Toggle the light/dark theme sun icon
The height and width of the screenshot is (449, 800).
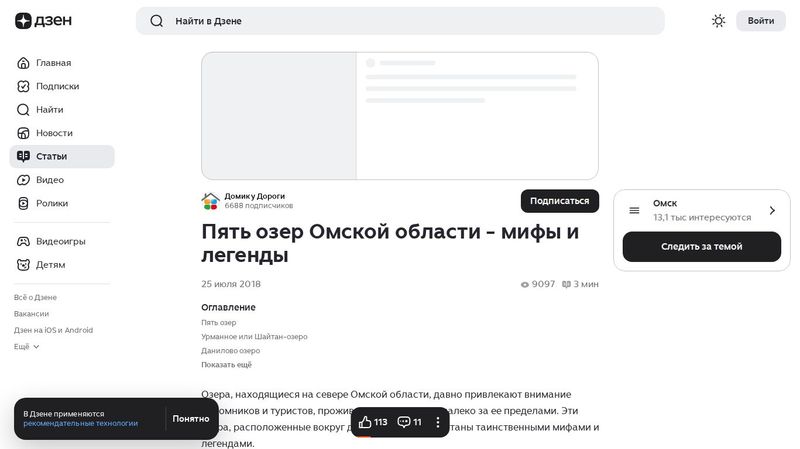718,21
